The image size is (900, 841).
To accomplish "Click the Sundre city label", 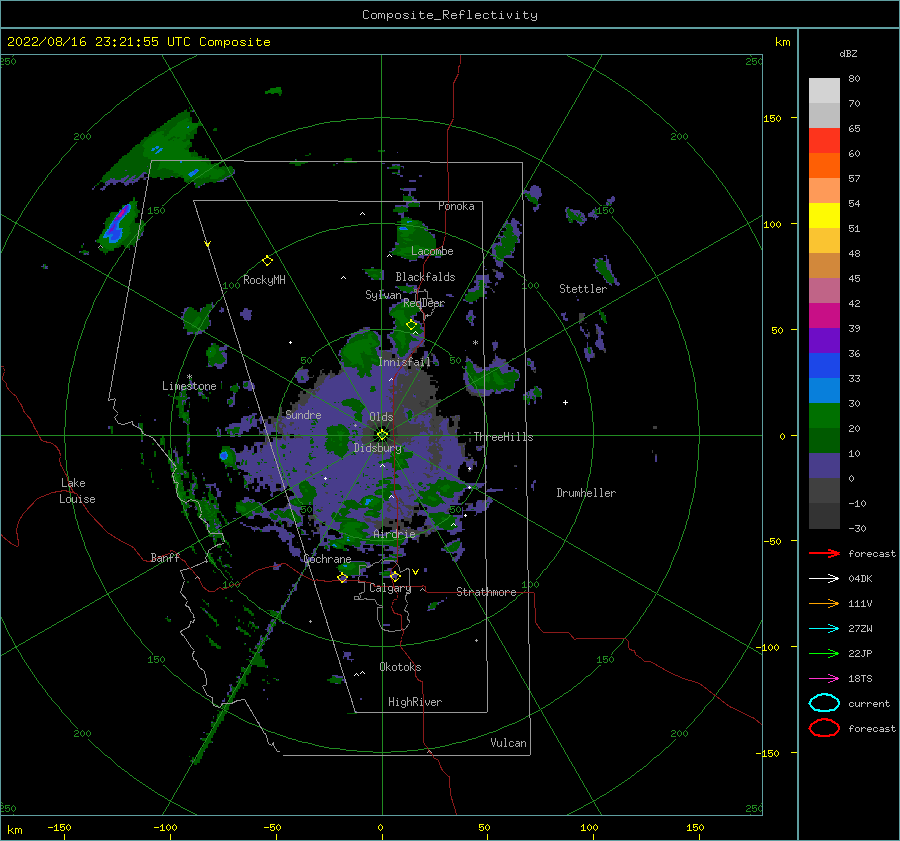I will (303, 414).
